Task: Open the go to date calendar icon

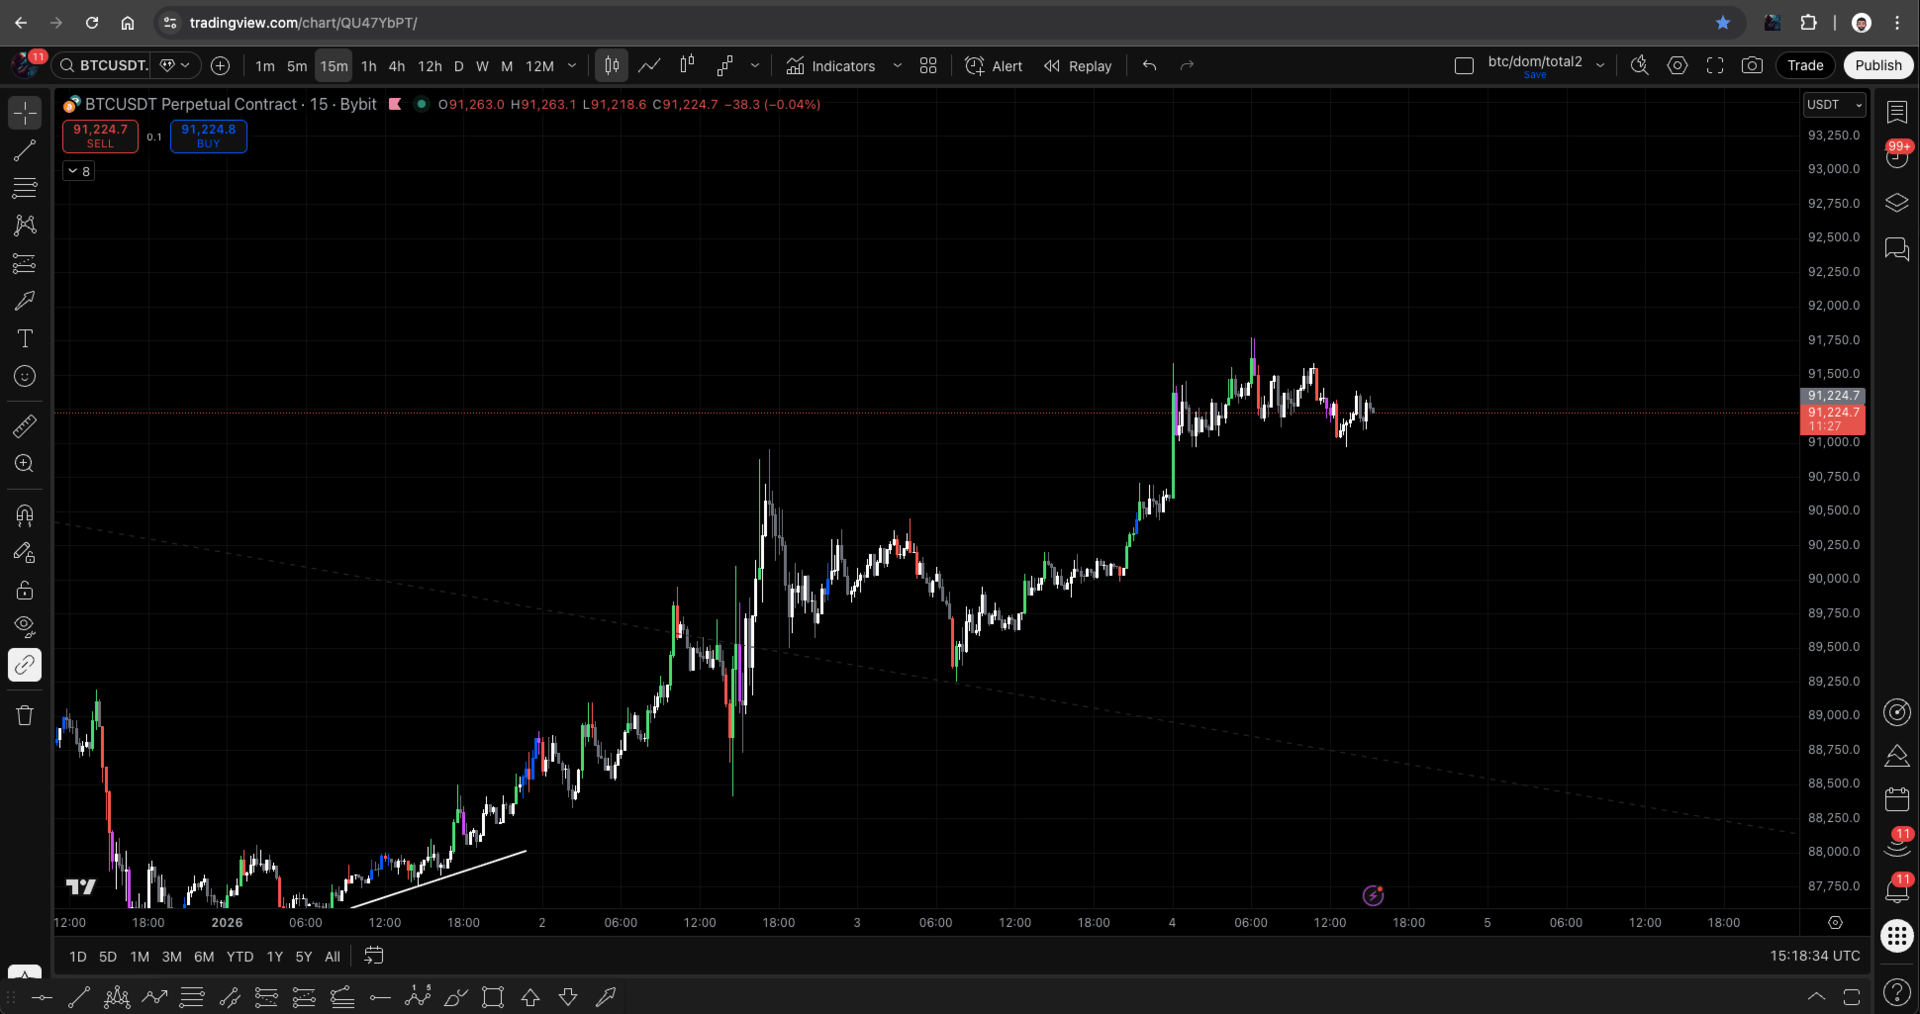Action: tap(374, 956)
